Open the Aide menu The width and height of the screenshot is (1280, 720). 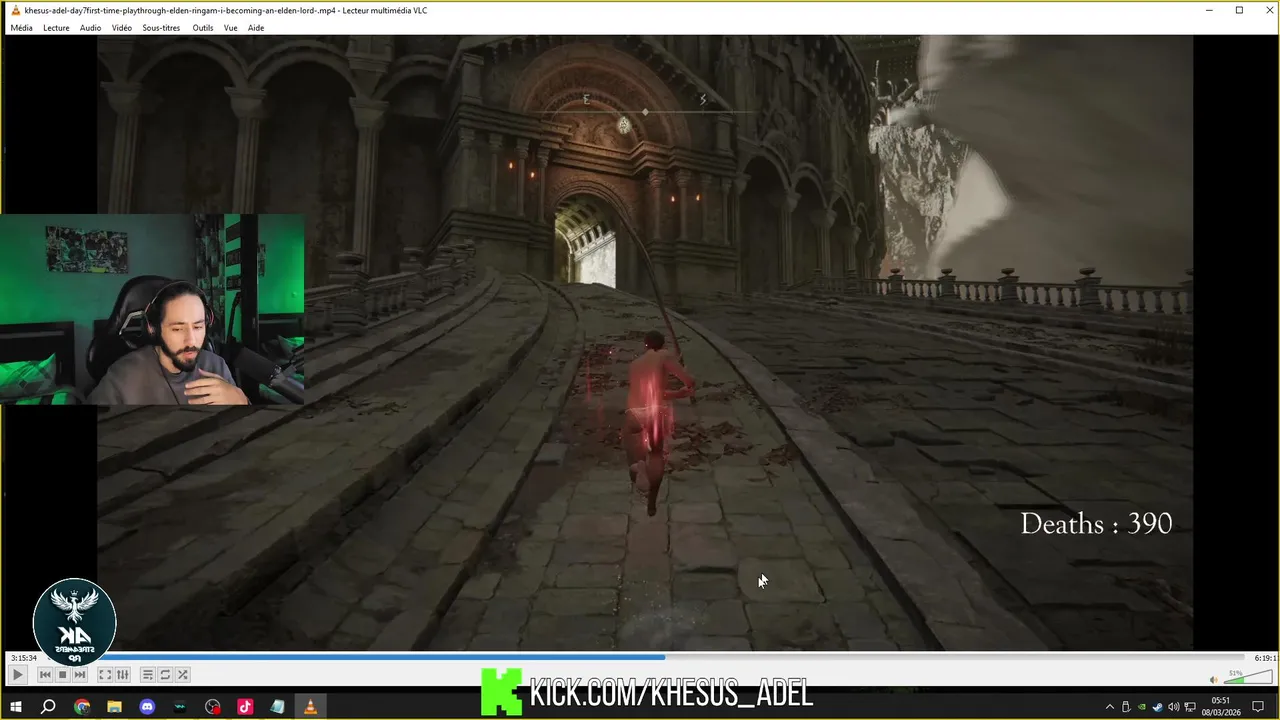[x=256, y=28]
